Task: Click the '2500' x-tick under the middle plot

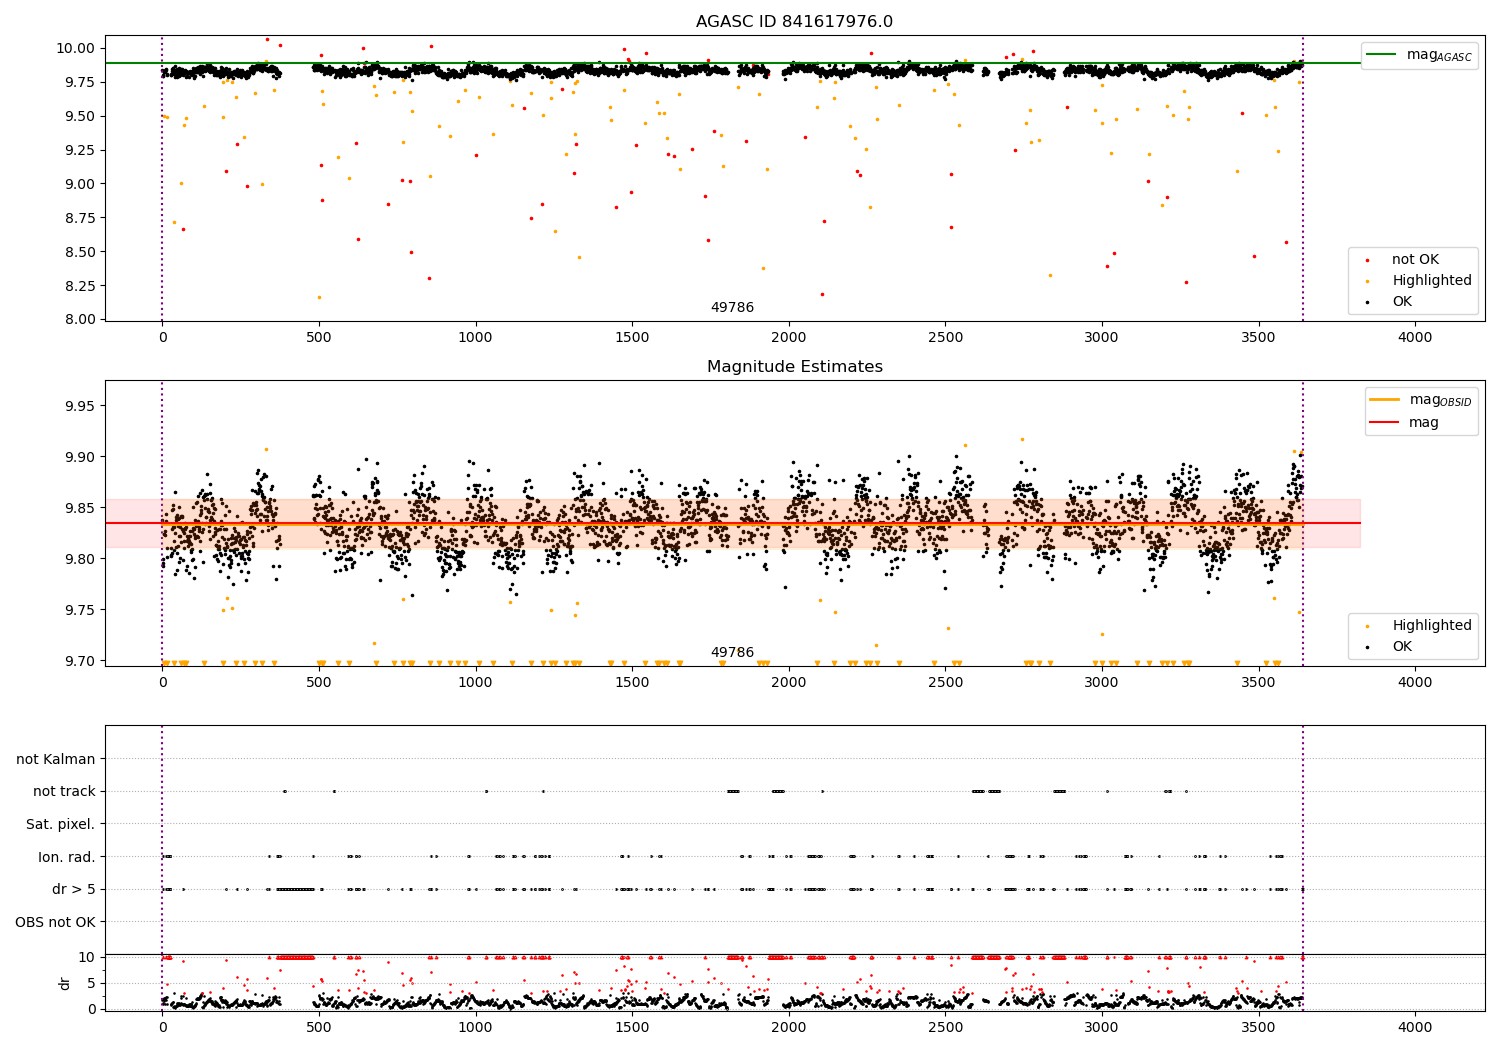Action: pos(945,683)
